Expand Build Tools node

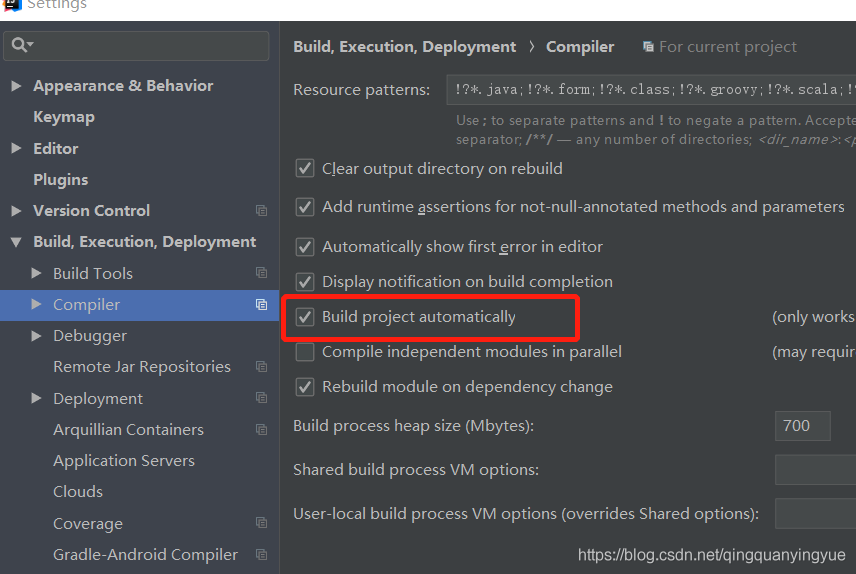[37, 273]
